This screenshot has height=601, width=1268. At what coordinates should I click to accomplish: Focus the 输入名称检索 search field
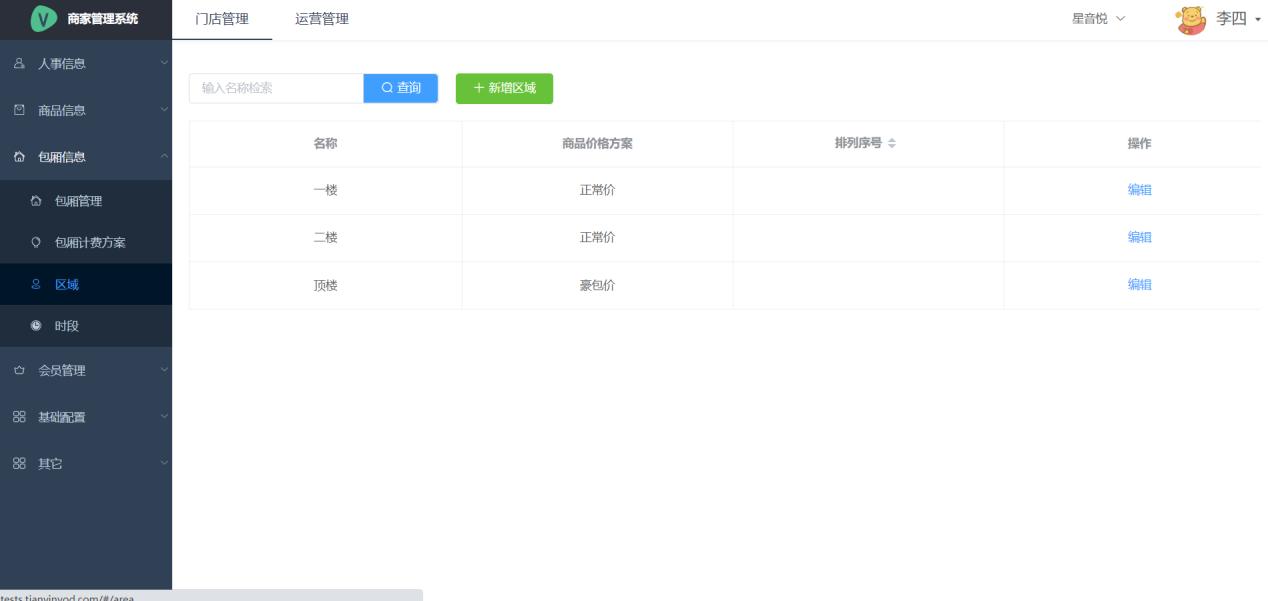(276, 88)
